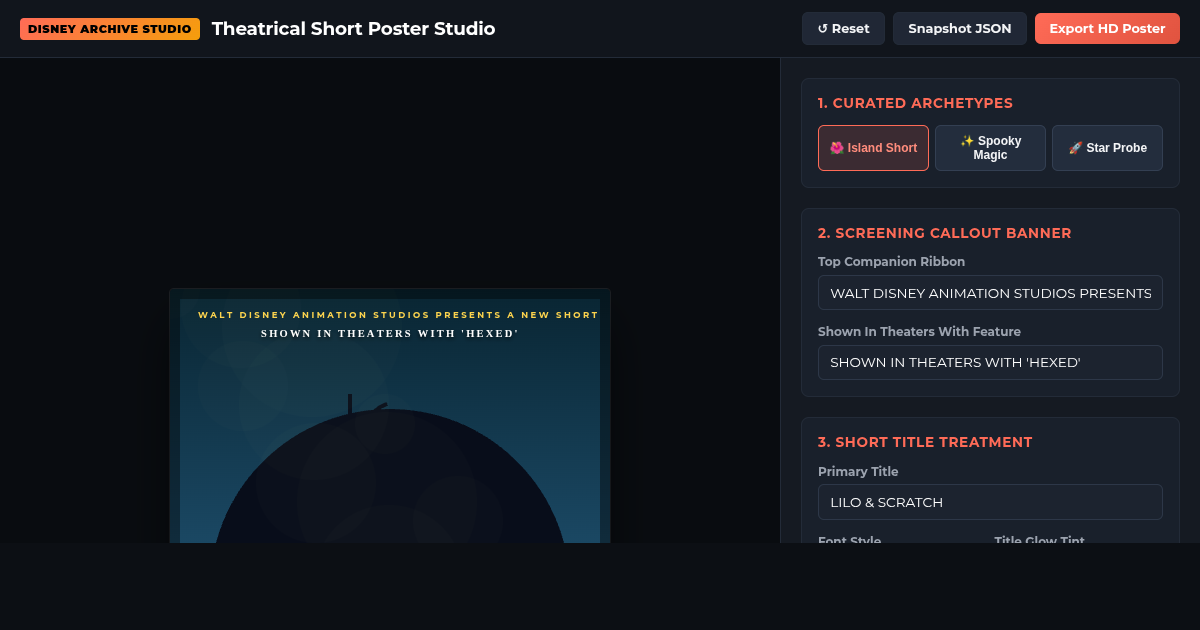Select the Star Probe archetype
Screen dimensions: 1200x630
click(1107, 148)
